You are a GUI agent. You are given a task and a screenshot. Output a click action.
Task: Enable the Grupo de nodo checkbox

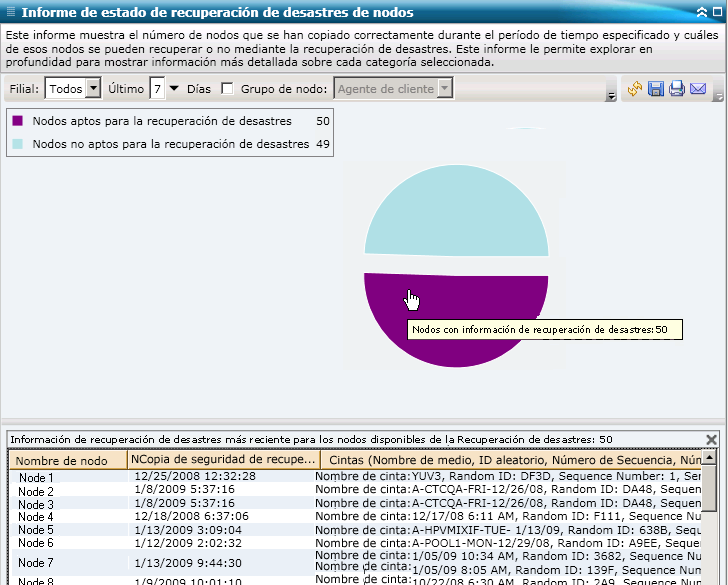tap(227, 89)
